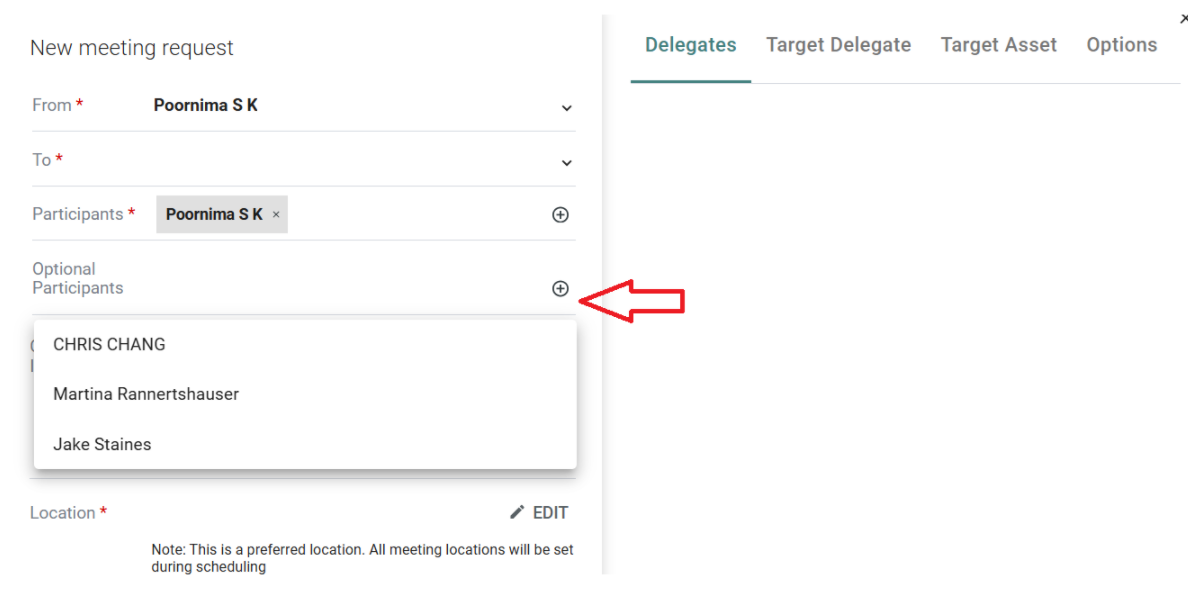
Task: Open the Options tab
Action: 1121,45
